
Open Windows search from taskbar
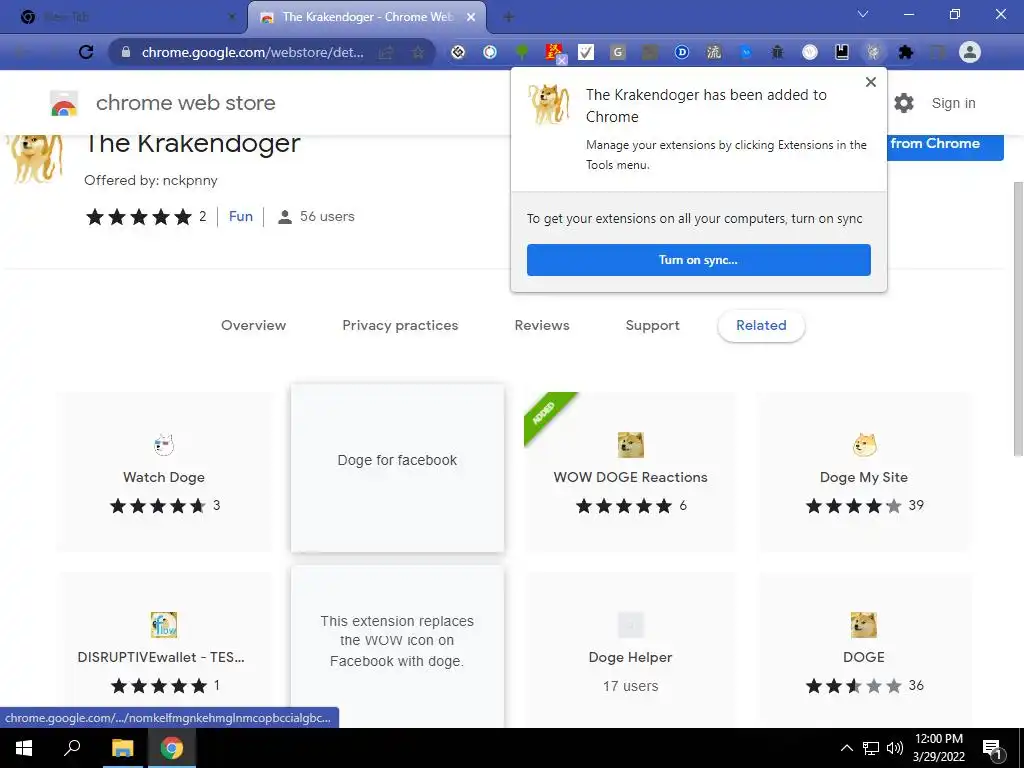72,748
